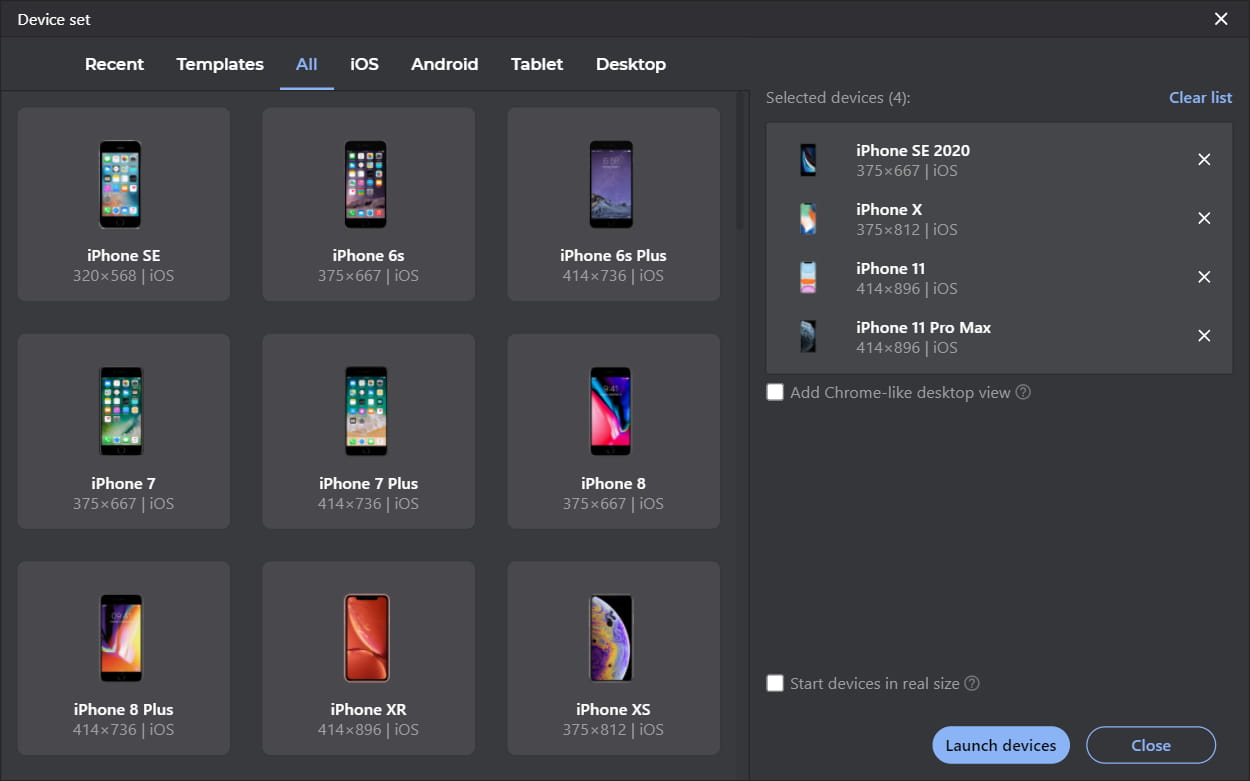Click the iPhone SE 2020 name in selected list
Image resolution: width=1250 pixels, height=781 pixels.
(913, 150)
